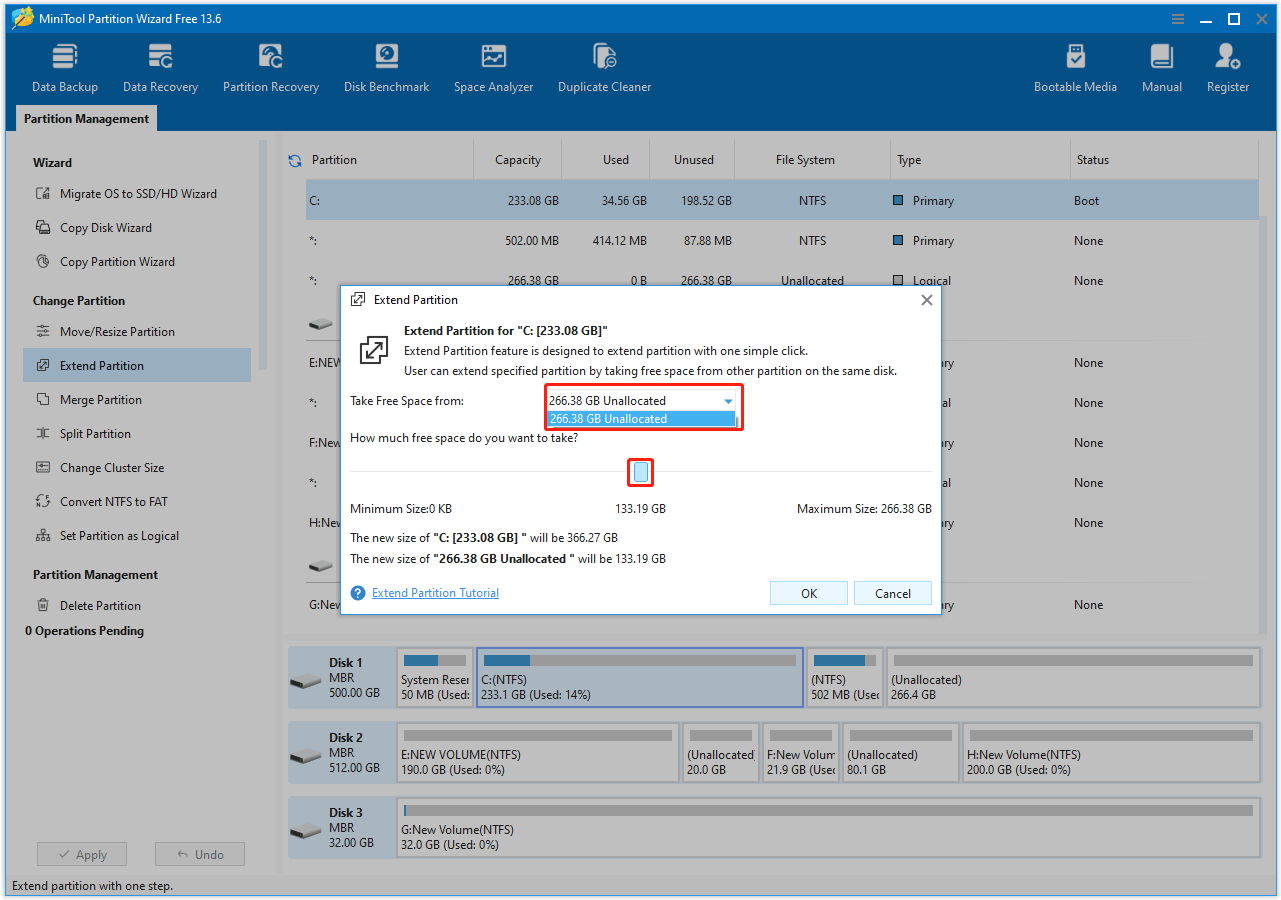The image size is (1281, 900).
Task: Select E:NEW VOLUME block on Disk 2
Action: [538, 753]
